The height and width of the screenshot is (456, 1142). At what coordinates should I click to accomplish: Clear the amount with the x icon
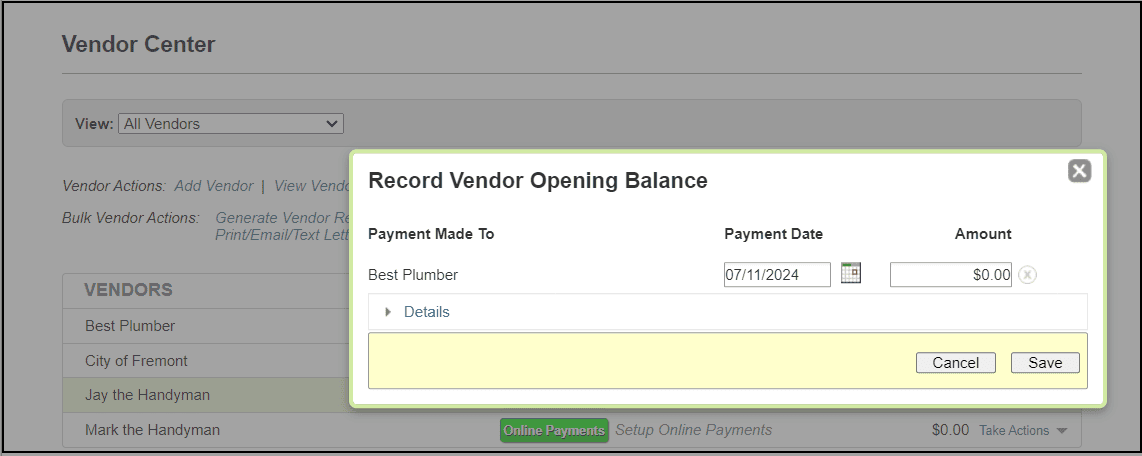[x=1027, y=275]
